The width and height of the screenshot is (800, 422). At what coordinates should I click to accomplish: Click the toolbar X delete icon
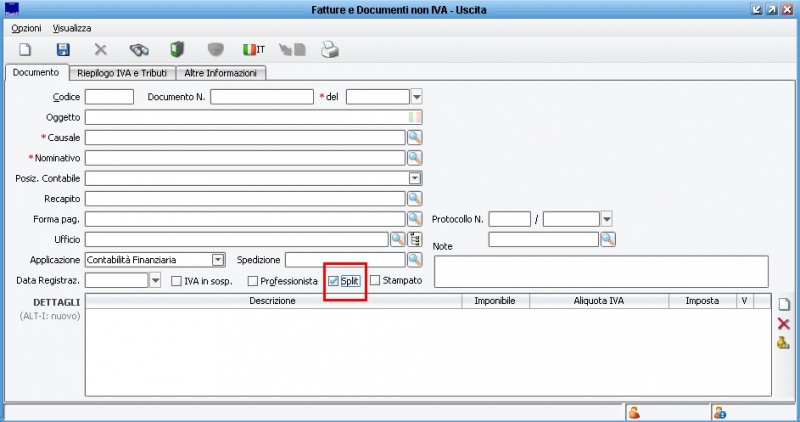coord(101,49)
